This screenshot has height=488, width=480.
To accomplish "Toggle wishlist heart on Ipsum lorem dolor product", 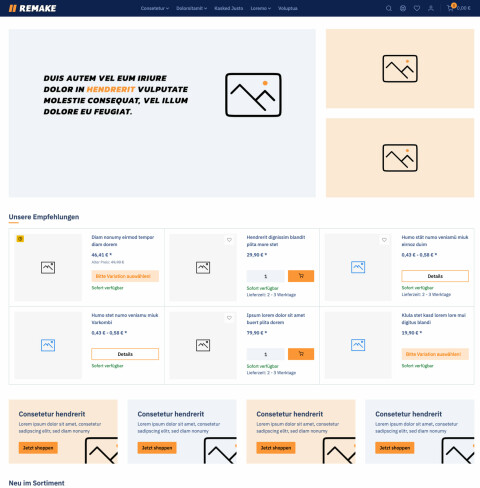I will (x=229, y=318).
